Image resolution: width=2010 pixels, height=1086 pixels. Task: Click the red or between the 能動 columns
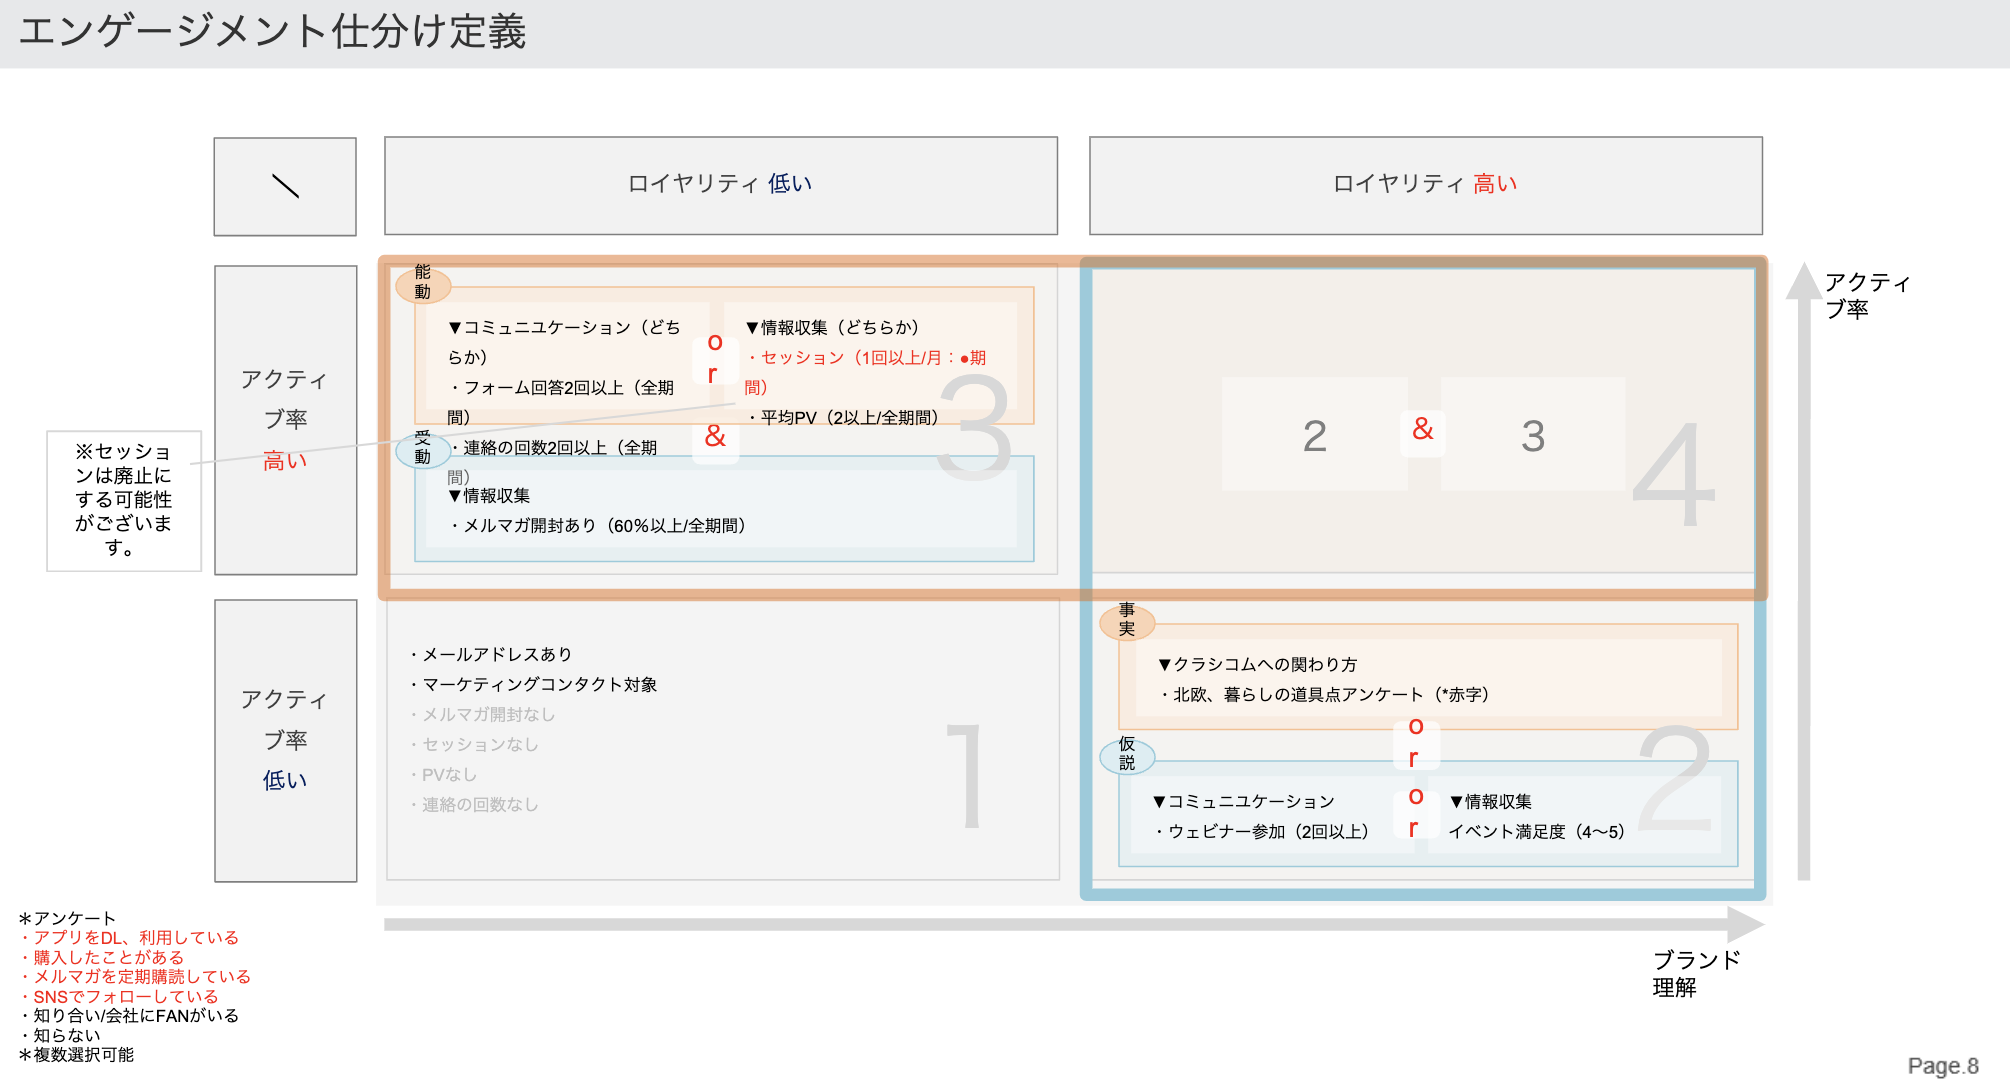(714, 358)
